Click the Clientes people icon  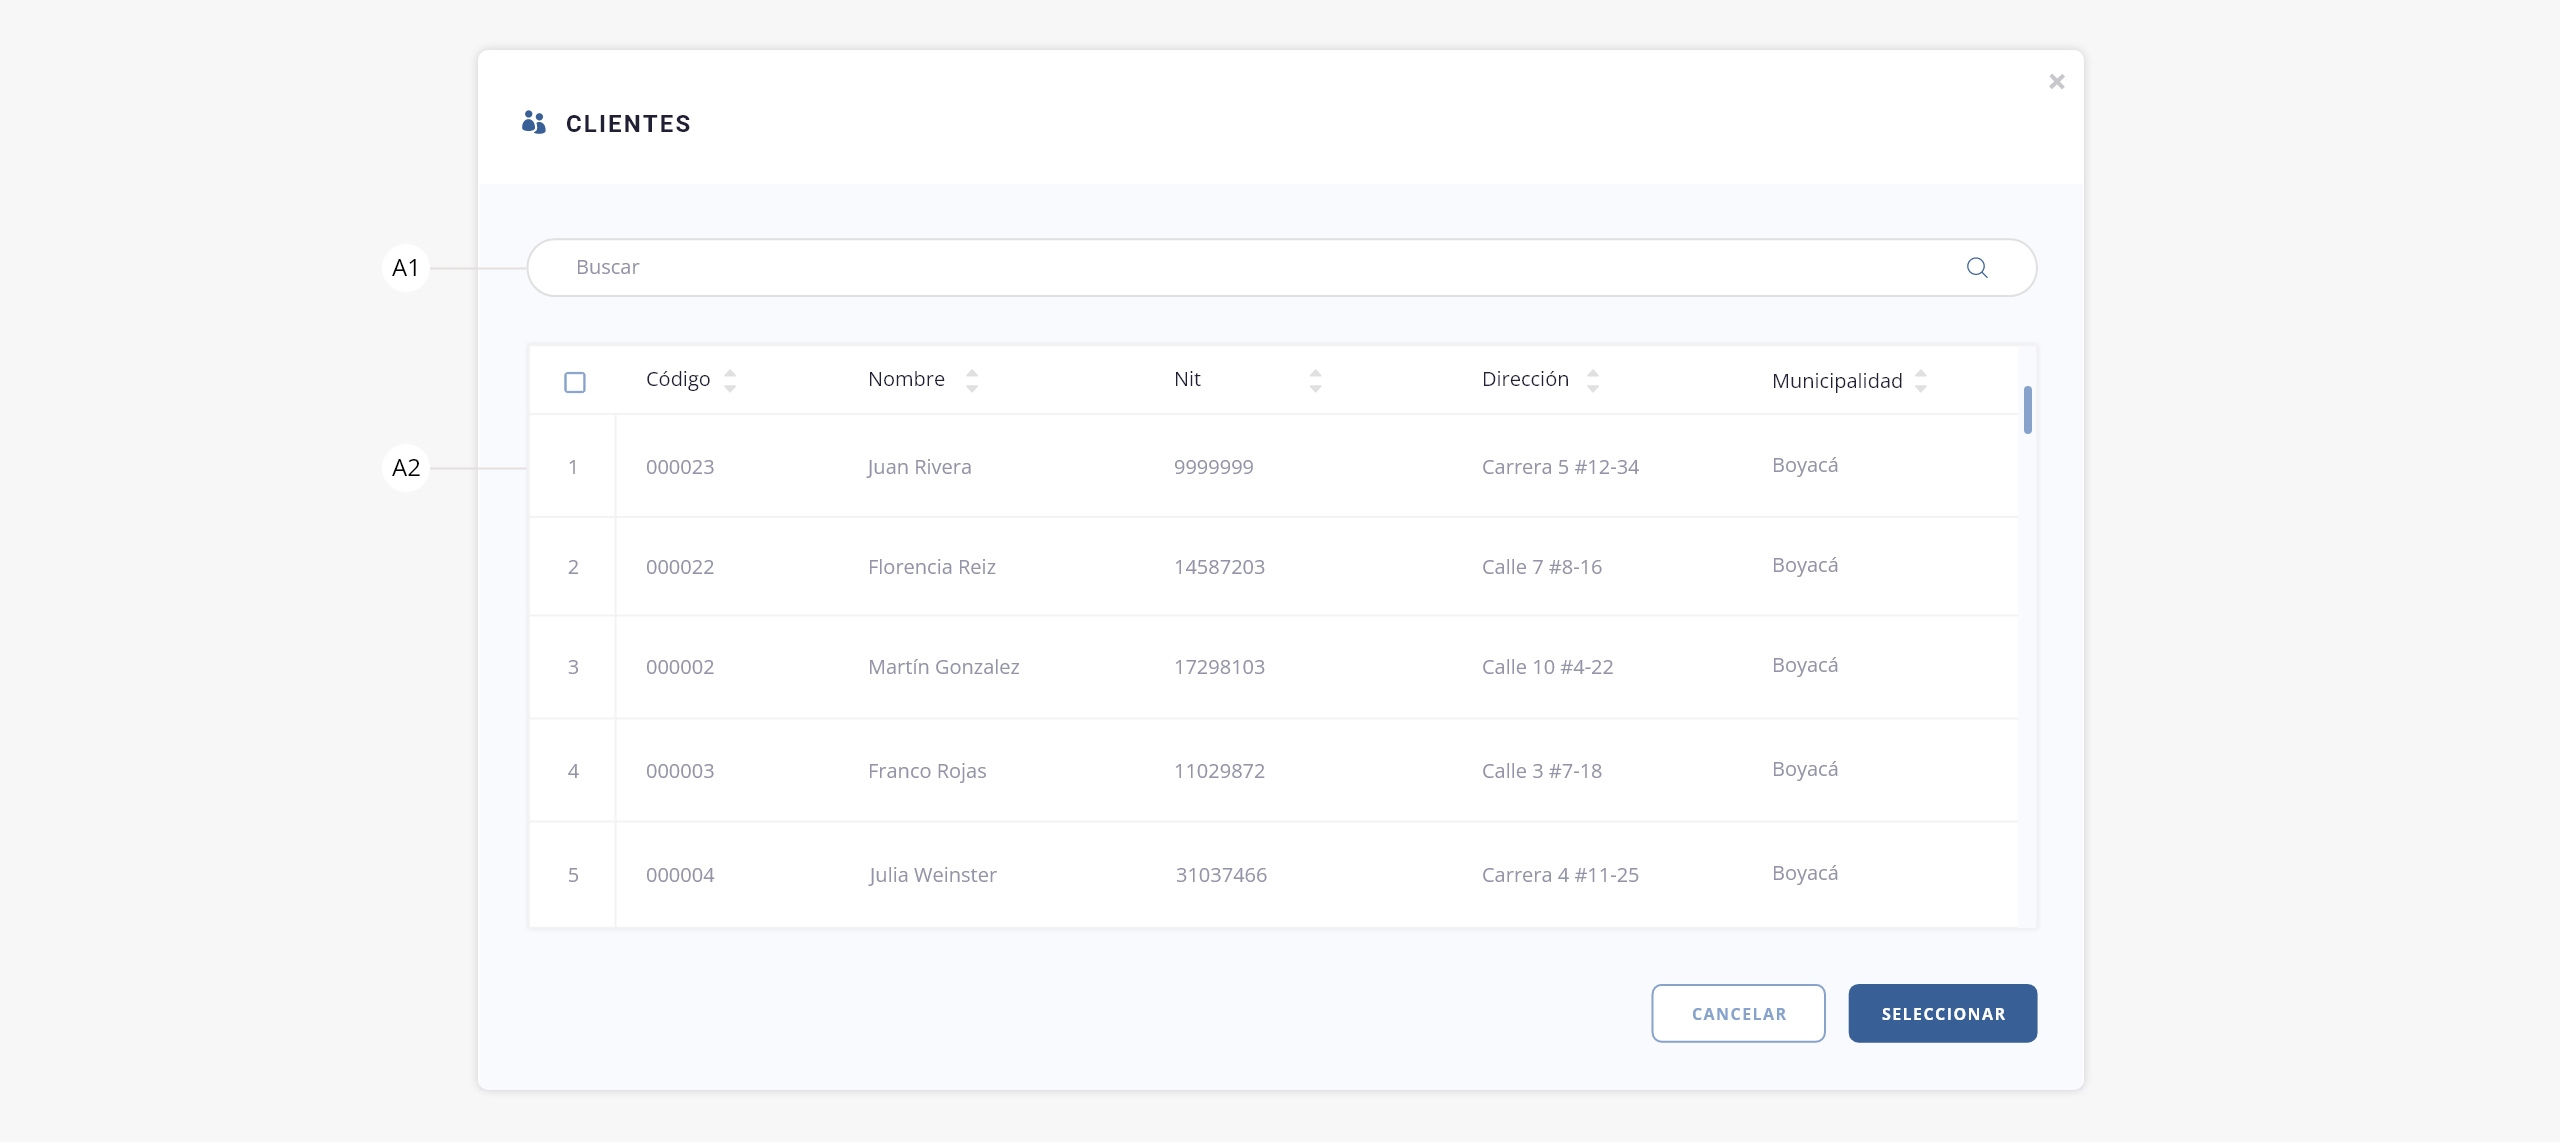click(x=533, y=123)
